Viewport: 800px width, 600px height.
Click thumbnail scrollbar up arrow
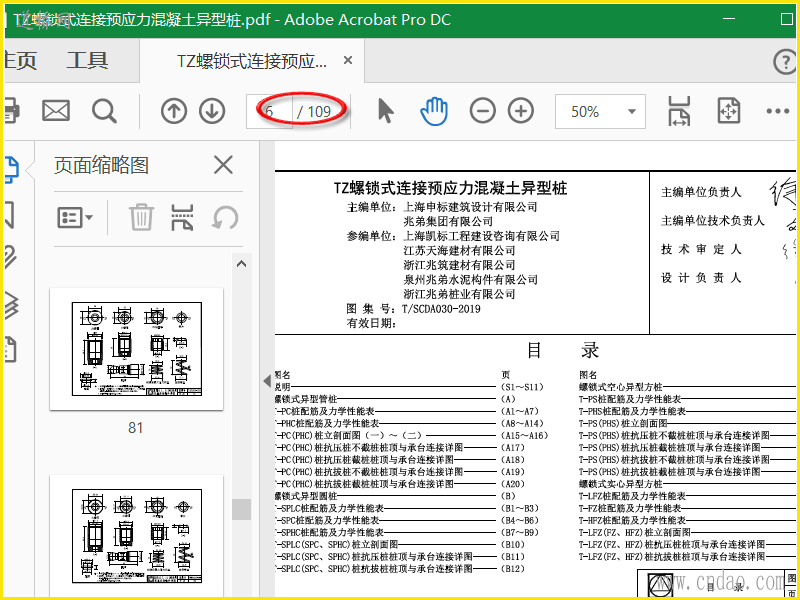241,264
